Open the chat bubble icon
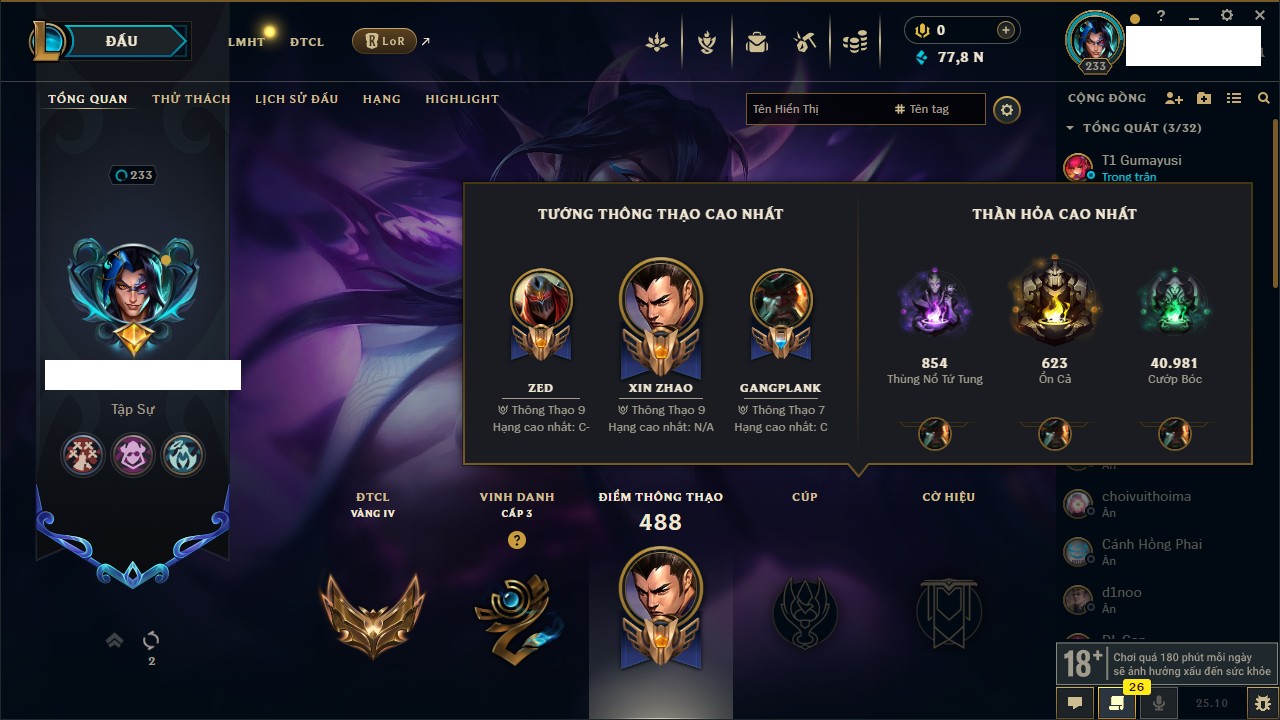 1075,703
